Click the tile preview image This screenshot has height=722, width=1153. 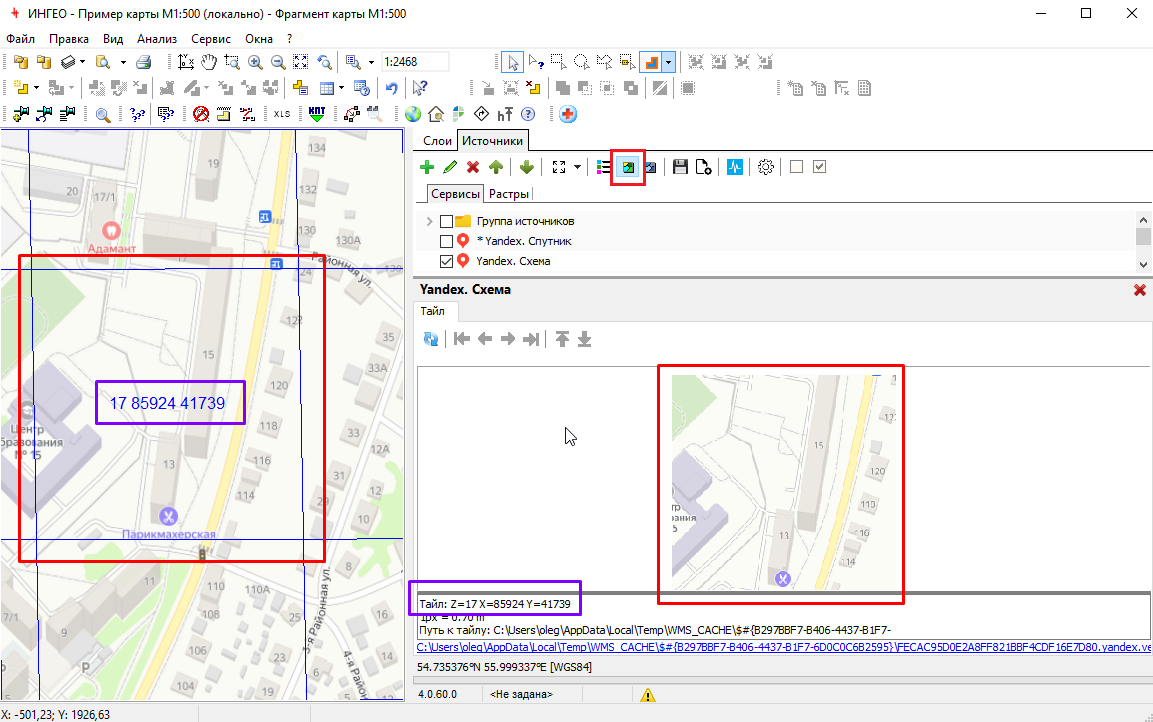pos(785,482)
